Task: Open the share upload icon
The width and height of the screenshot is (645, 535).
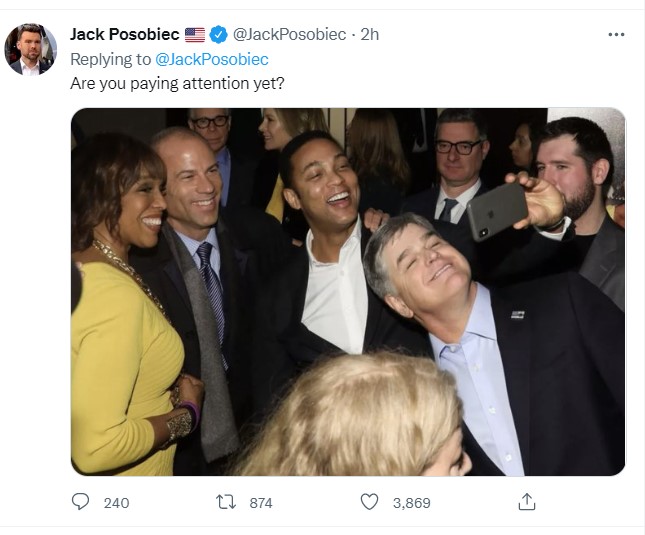Action: tap(527, 502)
